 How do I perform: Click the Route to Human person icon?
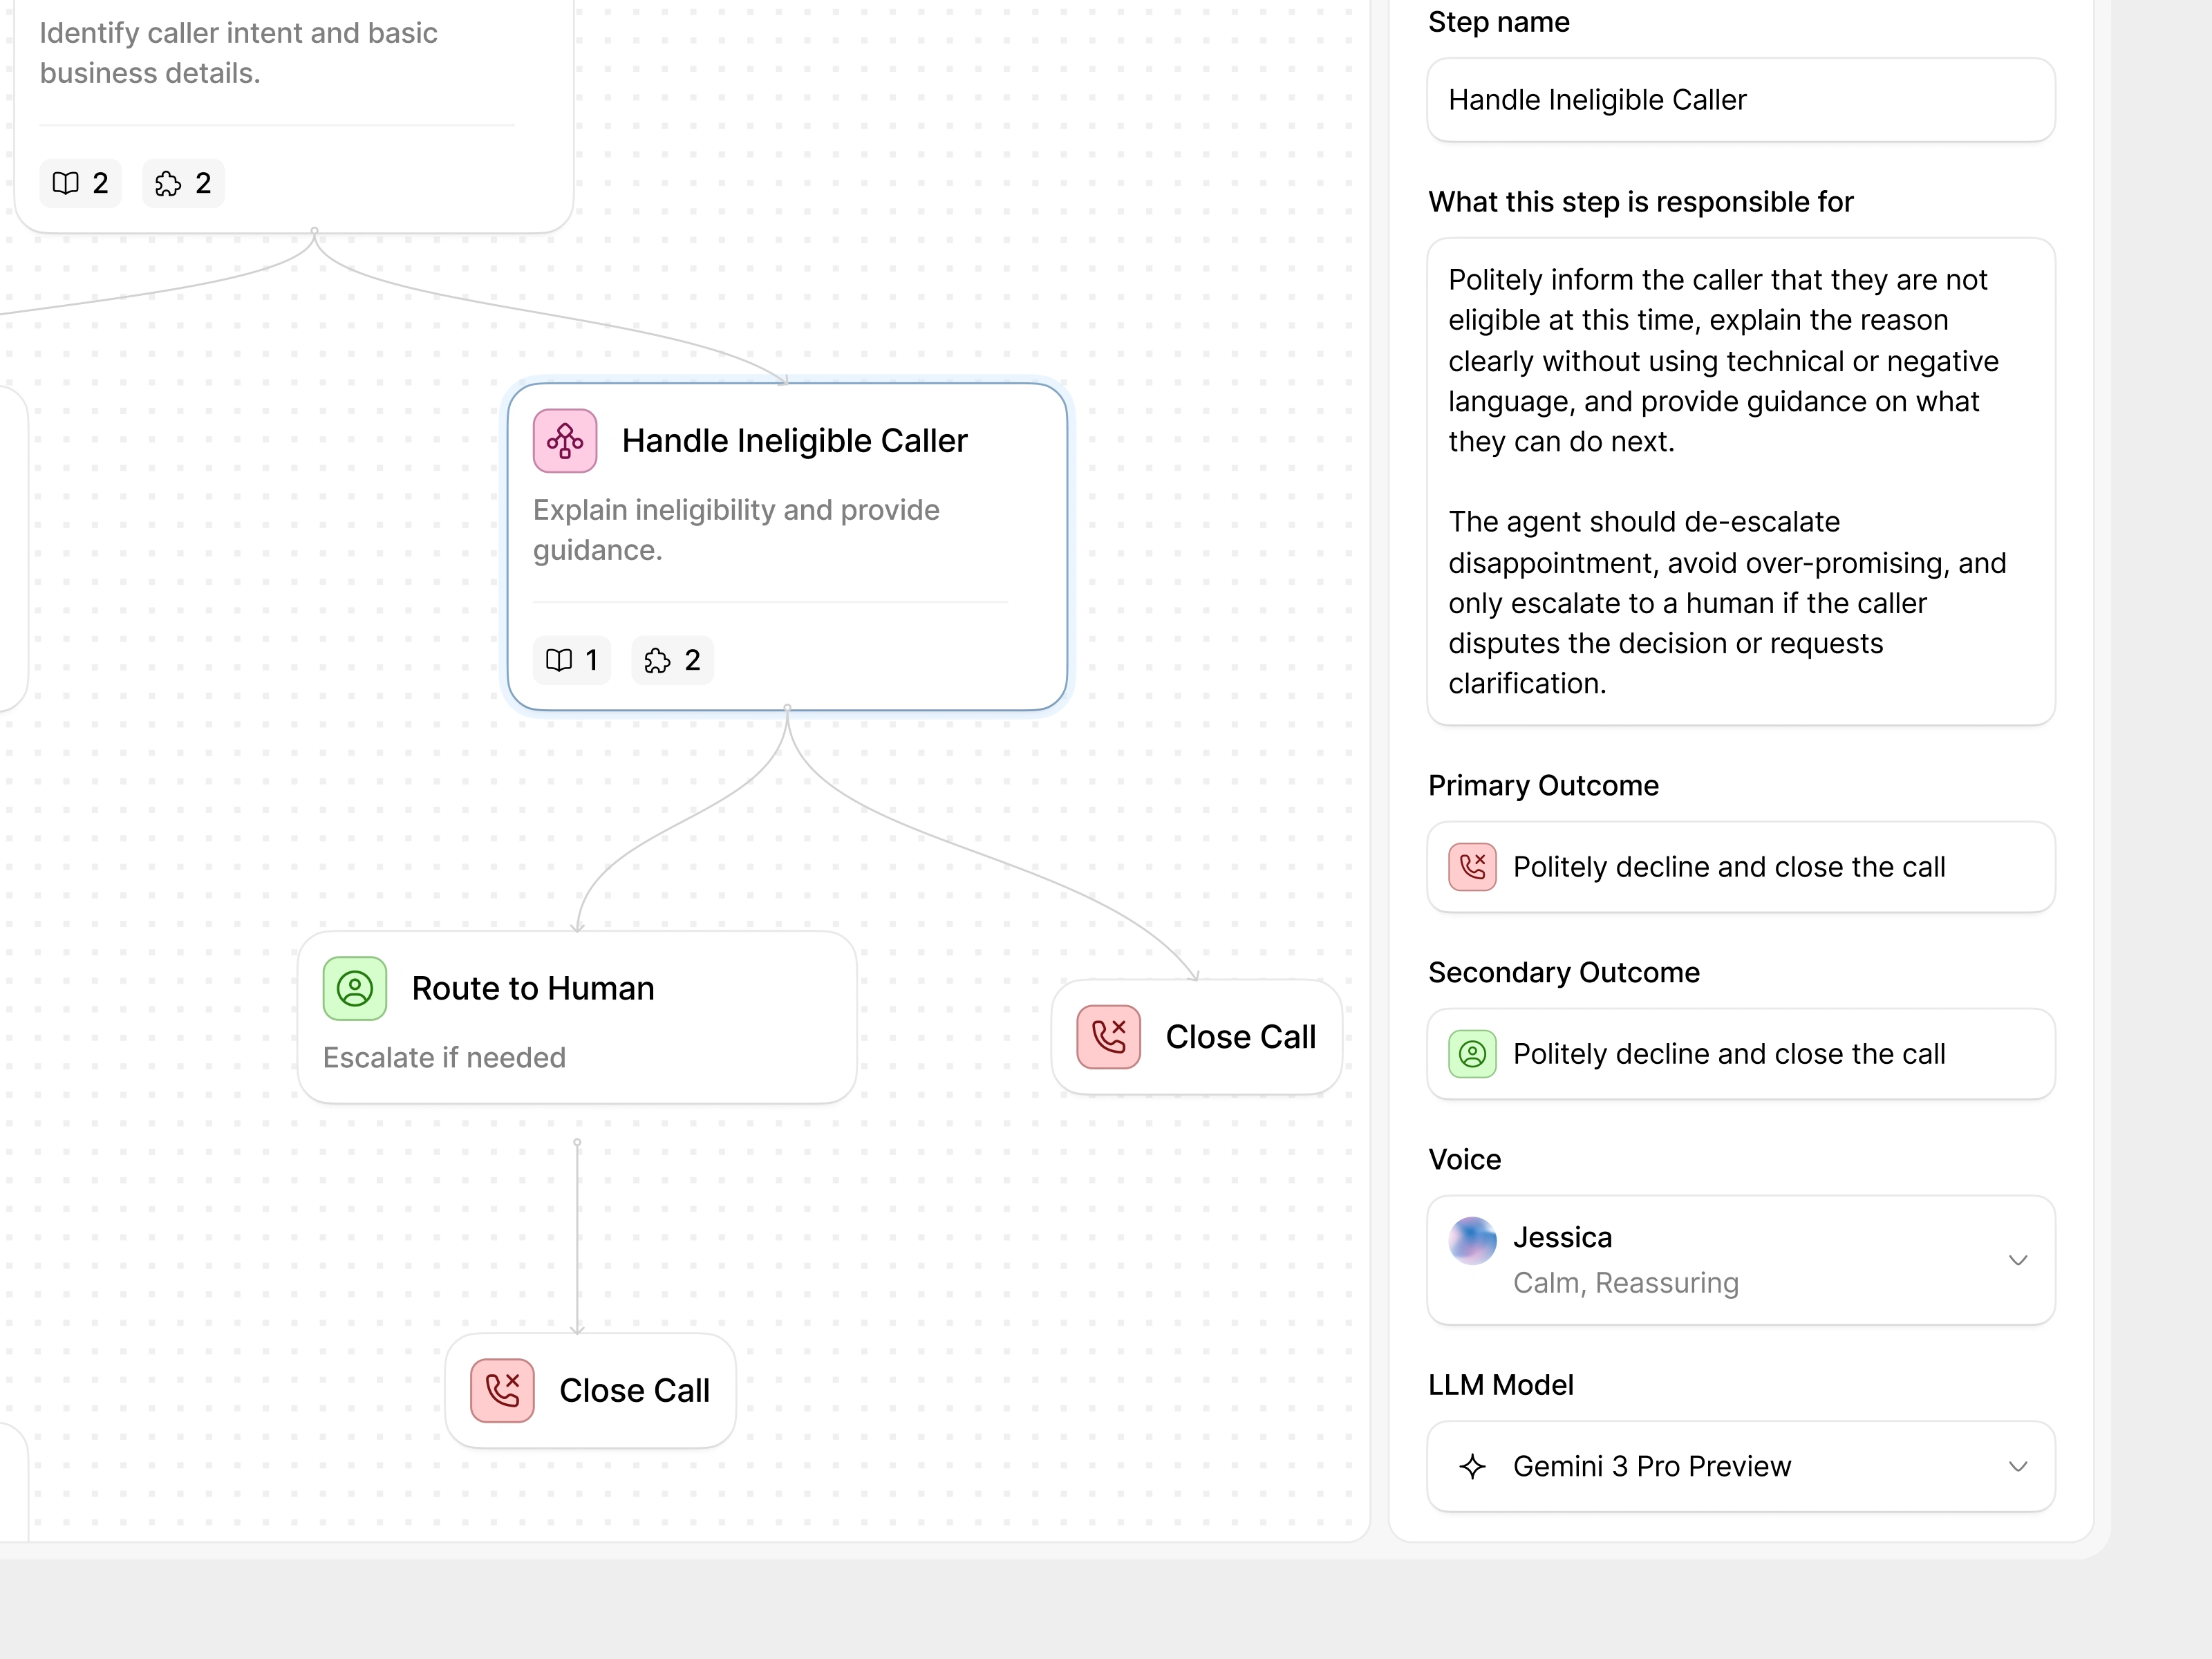coord(354,988)
